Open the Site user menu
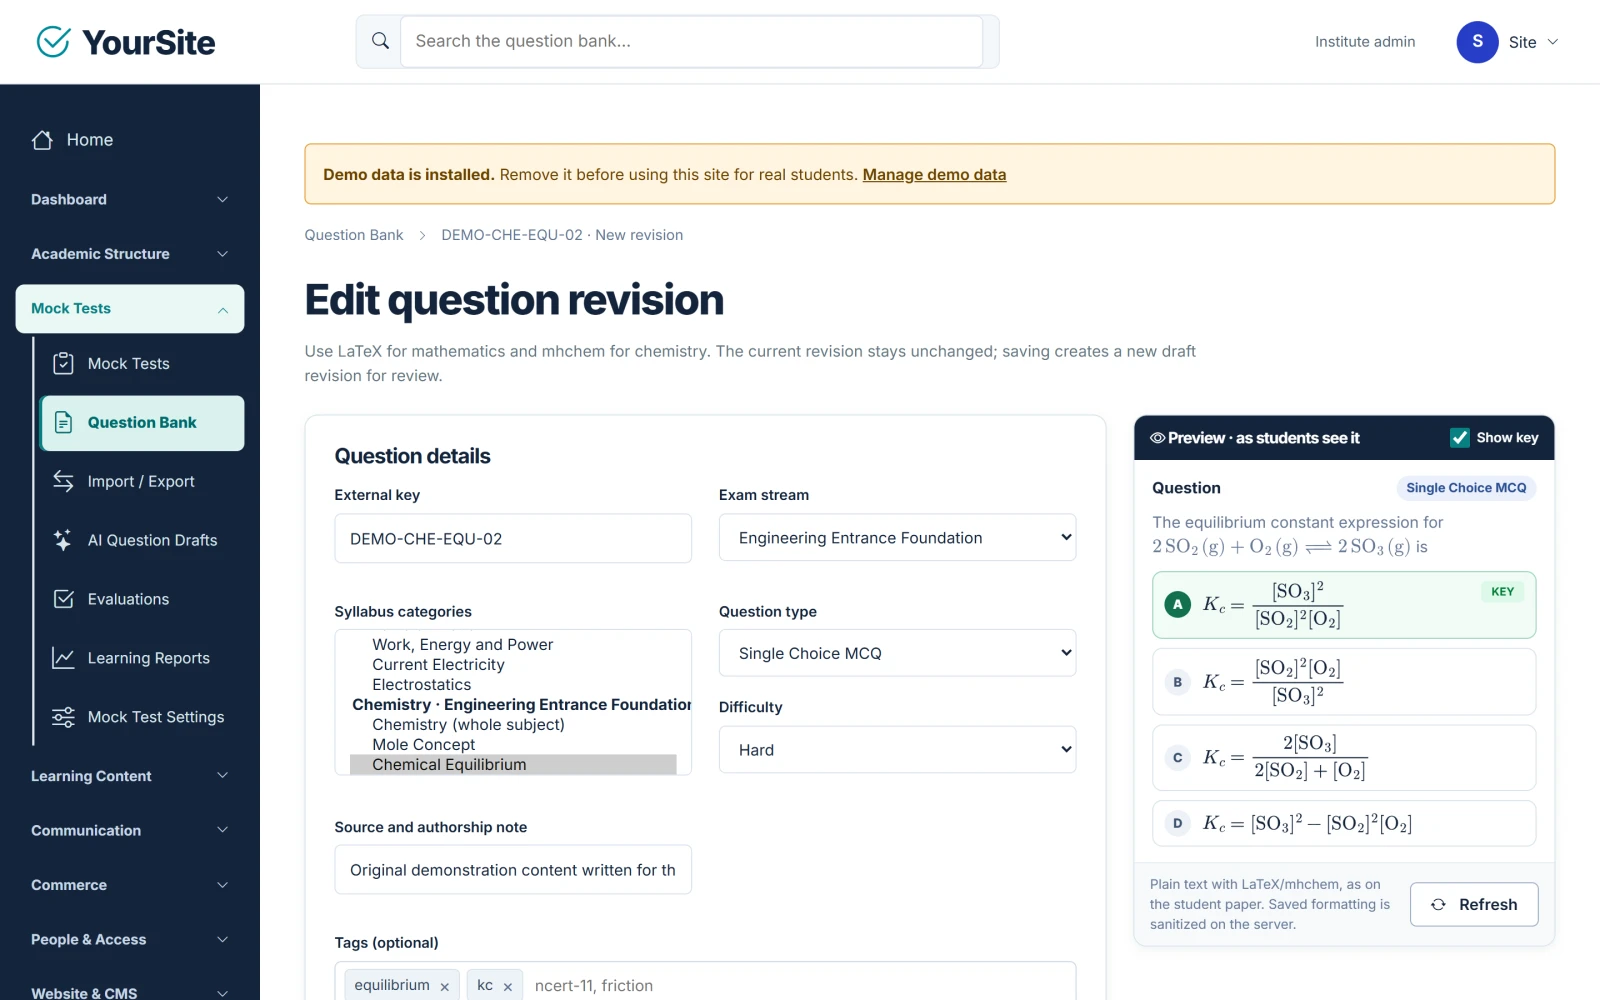Viewport: 1600px width, 1000px height. (1508, 42)
